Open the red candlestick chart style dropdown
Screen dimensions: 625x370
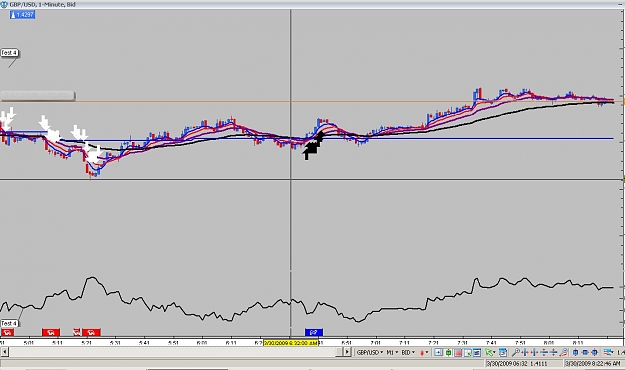(x=424, y=352)
